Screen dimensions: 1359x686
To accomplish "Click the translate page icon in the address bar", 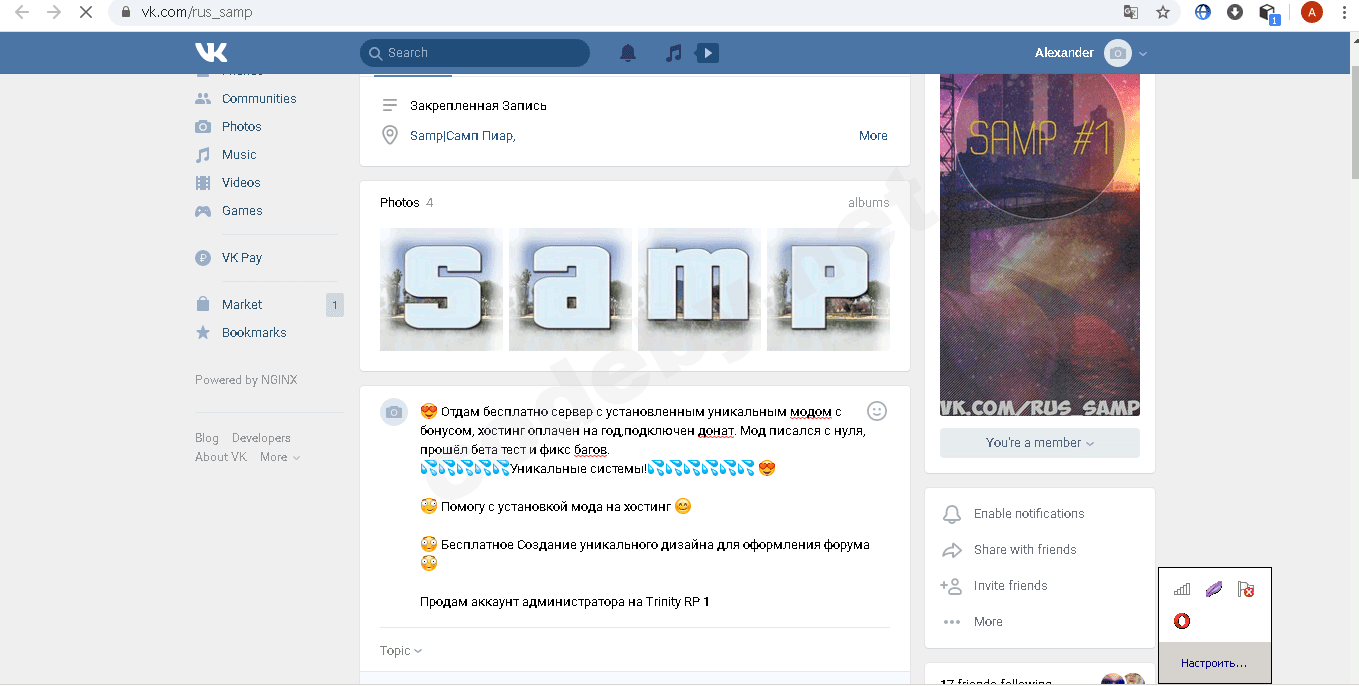I will point(1131,13).
